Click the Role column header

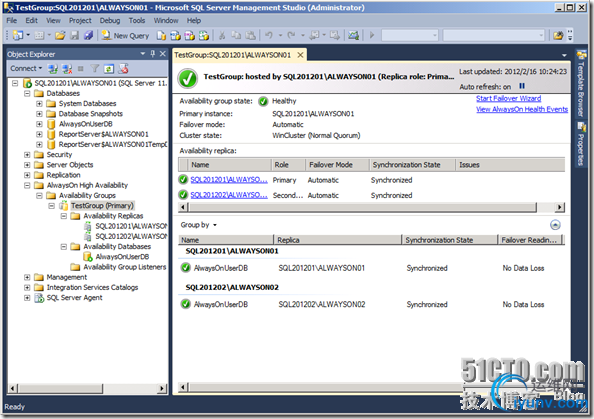(x=288, y=165)
